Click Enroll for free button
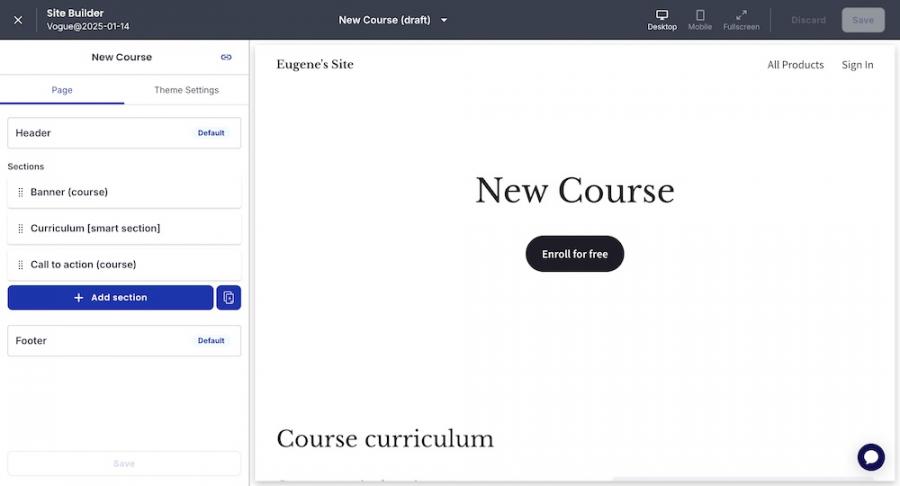 [x=574, y=254]
